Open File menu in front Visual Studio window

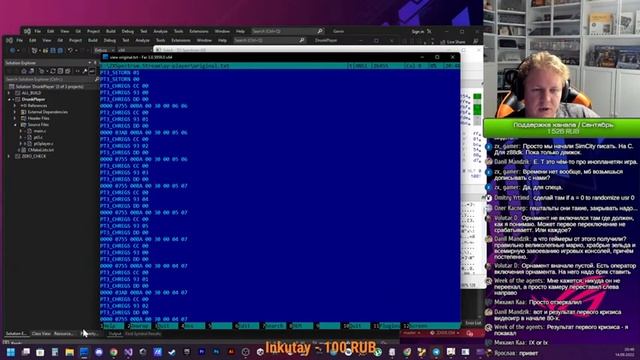tap(19, 40)
